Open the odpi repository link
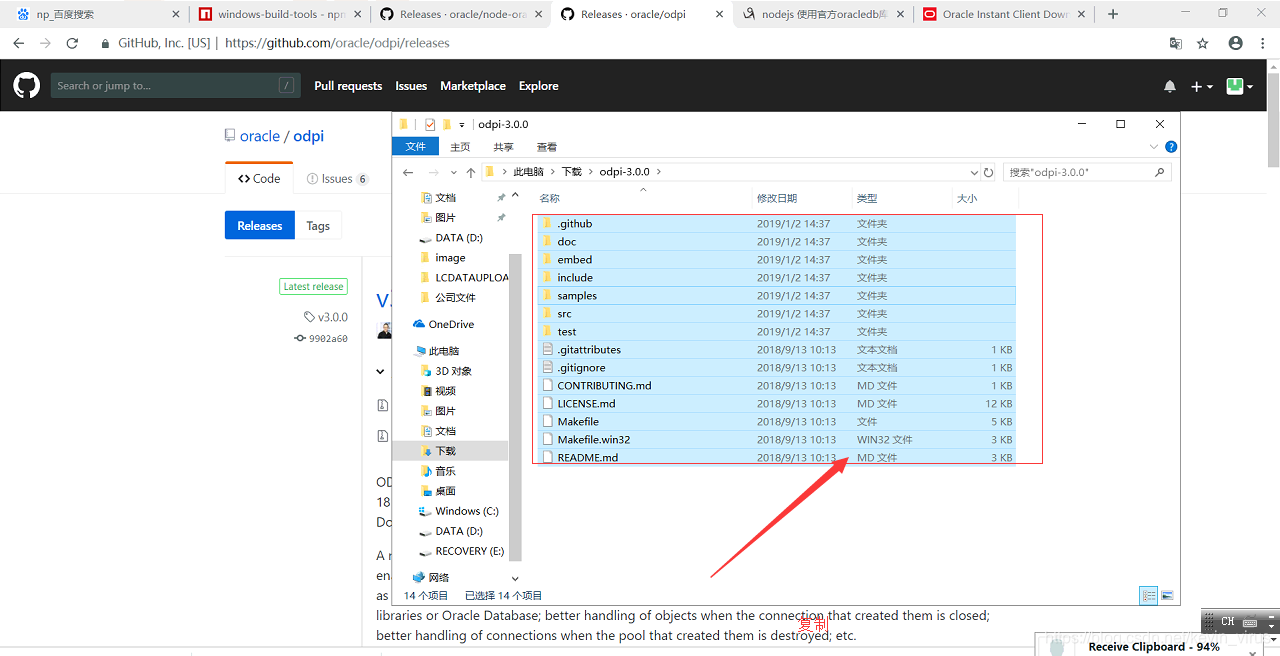The width and height of the screenshot is (1280, 656). pos(309,136)
